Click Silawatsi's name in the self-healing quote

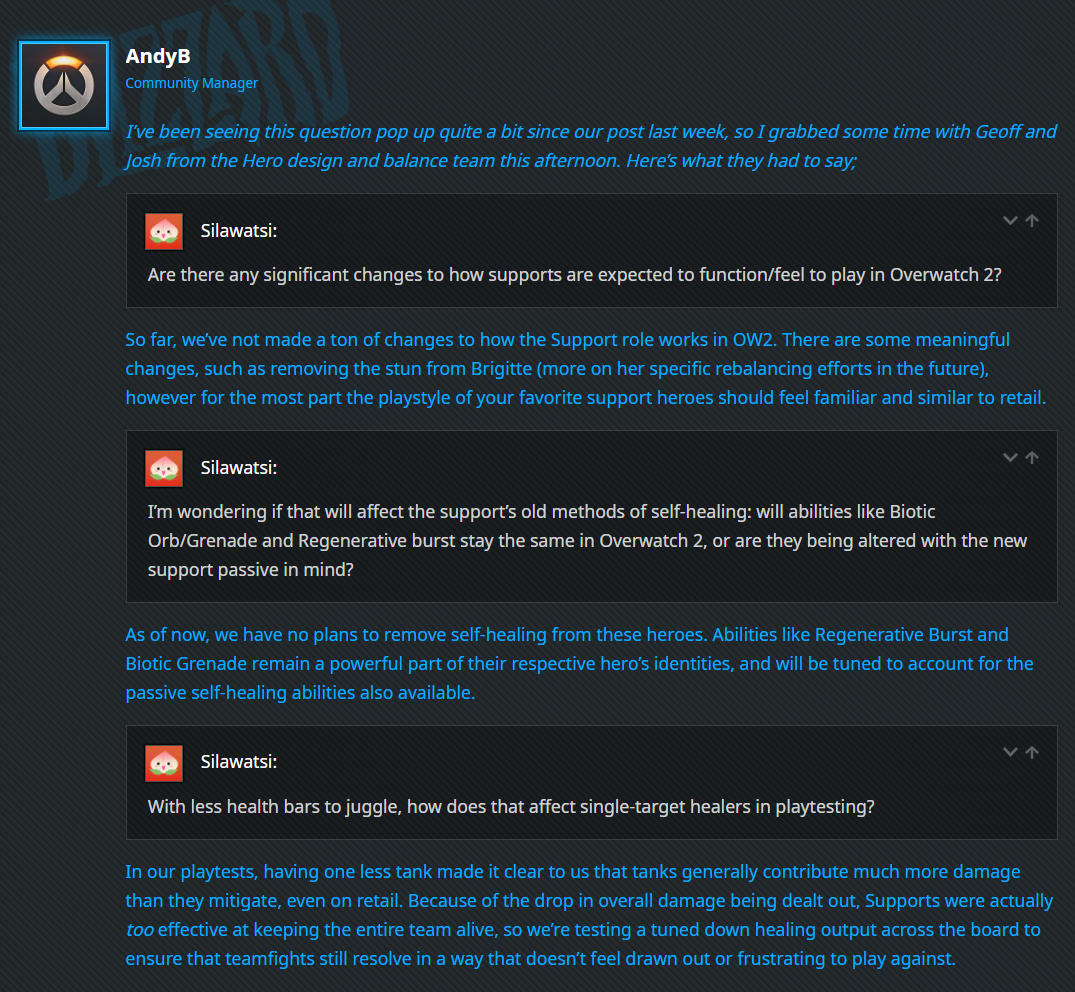(238, 468)
